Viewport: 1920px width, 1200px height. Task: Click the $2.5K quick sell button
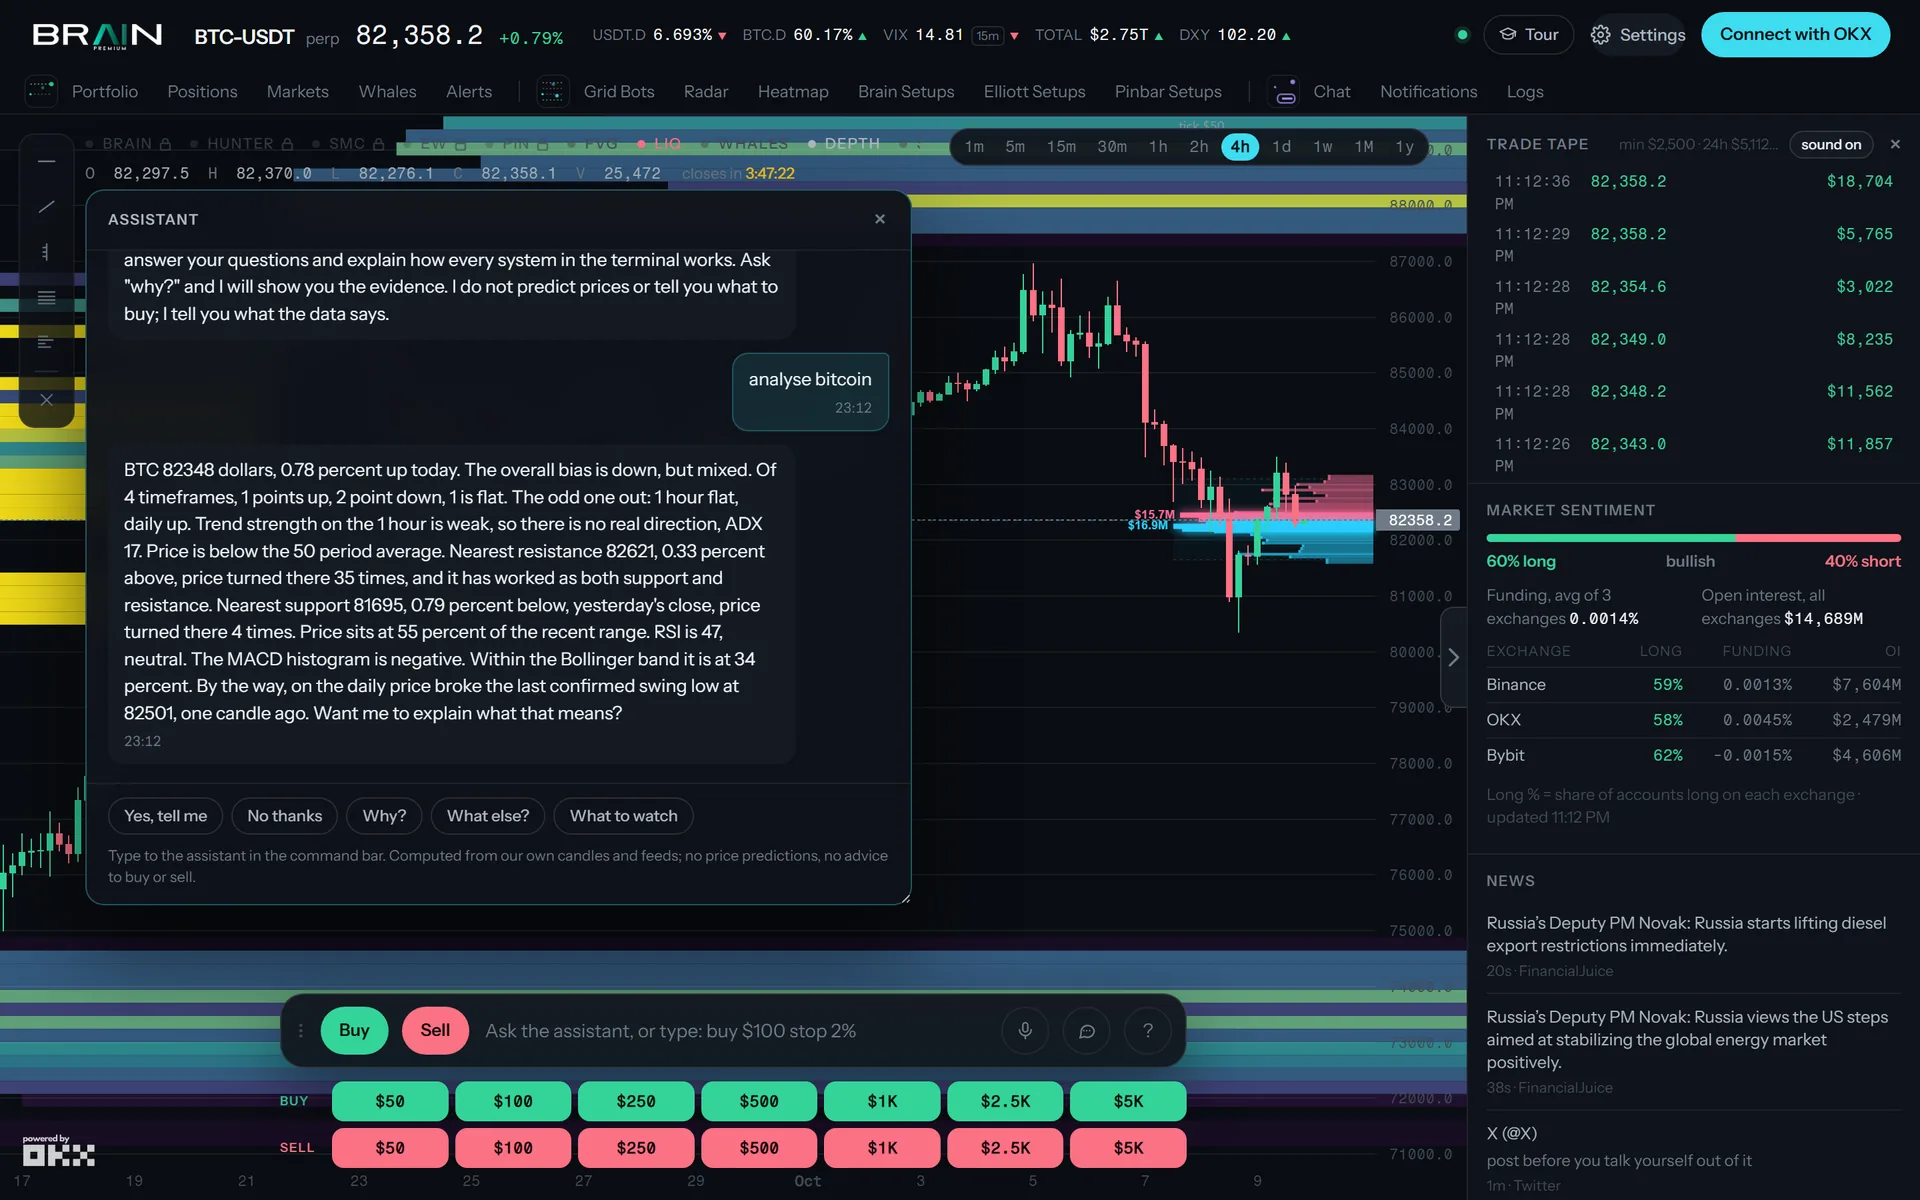coord(1005,1148)
